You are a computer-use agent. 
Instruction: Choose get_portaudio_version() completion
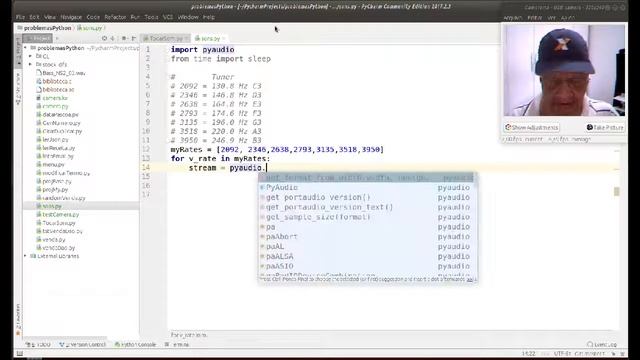[x=367, y=197]
